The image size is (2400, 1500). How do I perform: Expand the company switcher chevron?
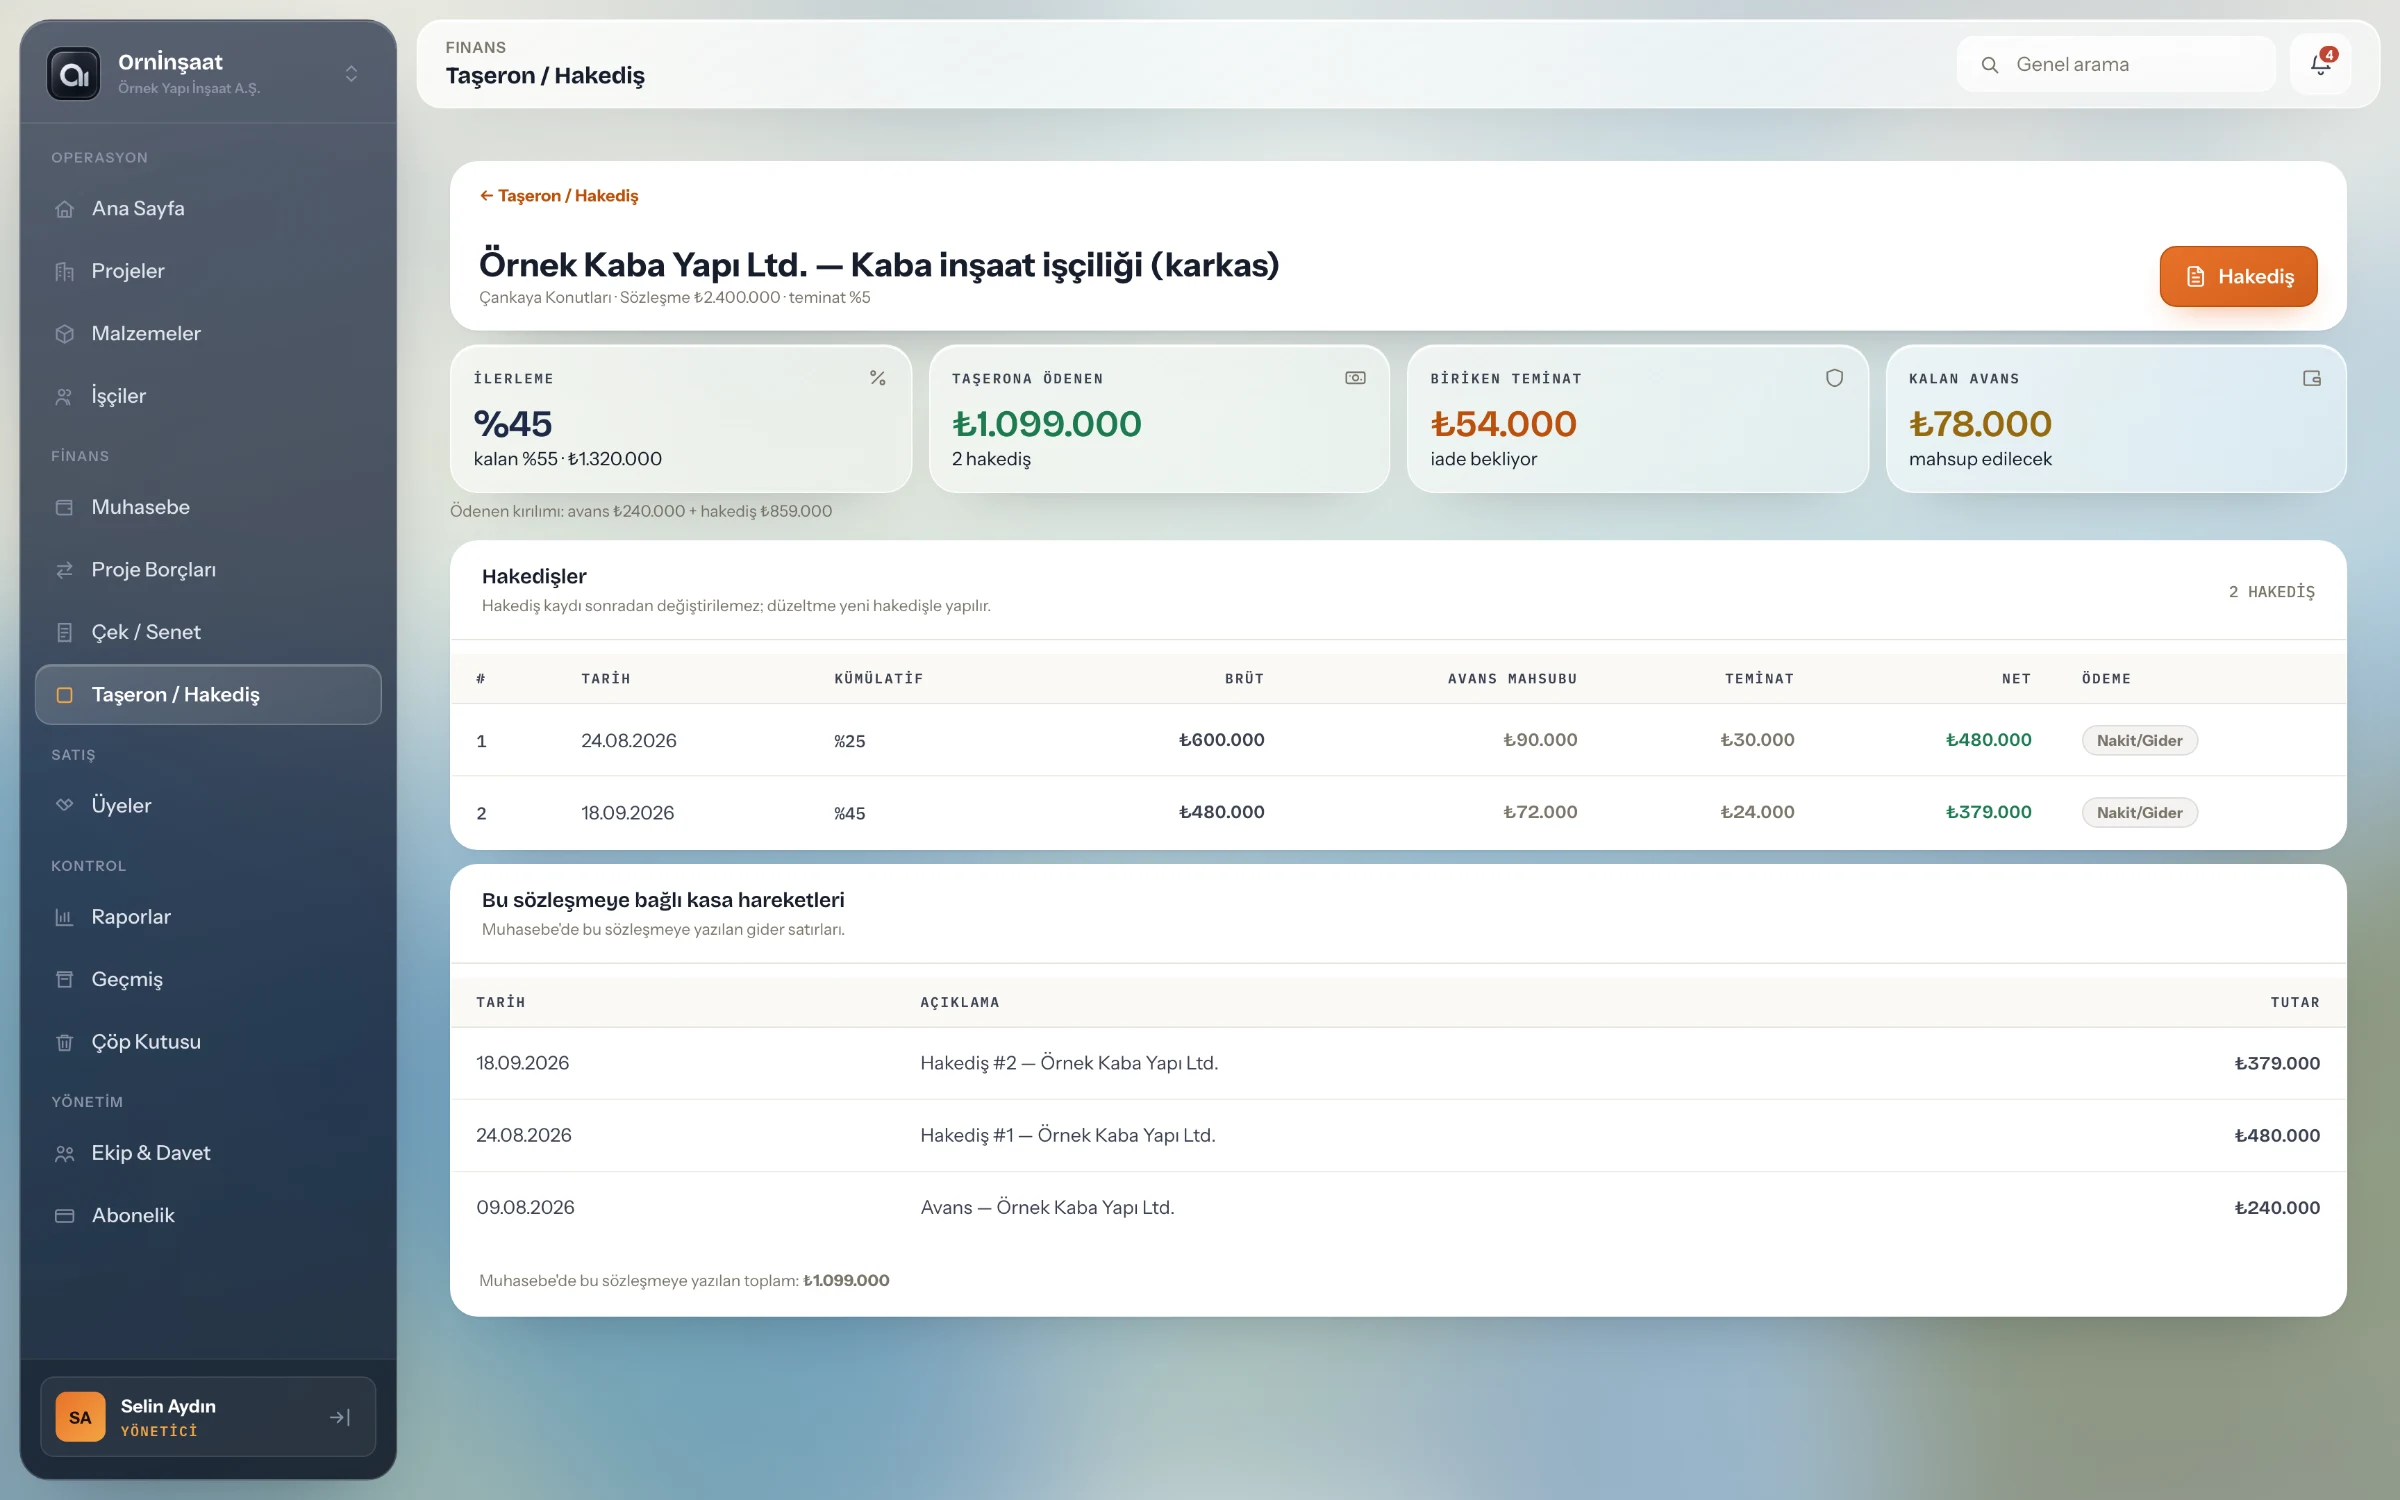tap(351, 74)
